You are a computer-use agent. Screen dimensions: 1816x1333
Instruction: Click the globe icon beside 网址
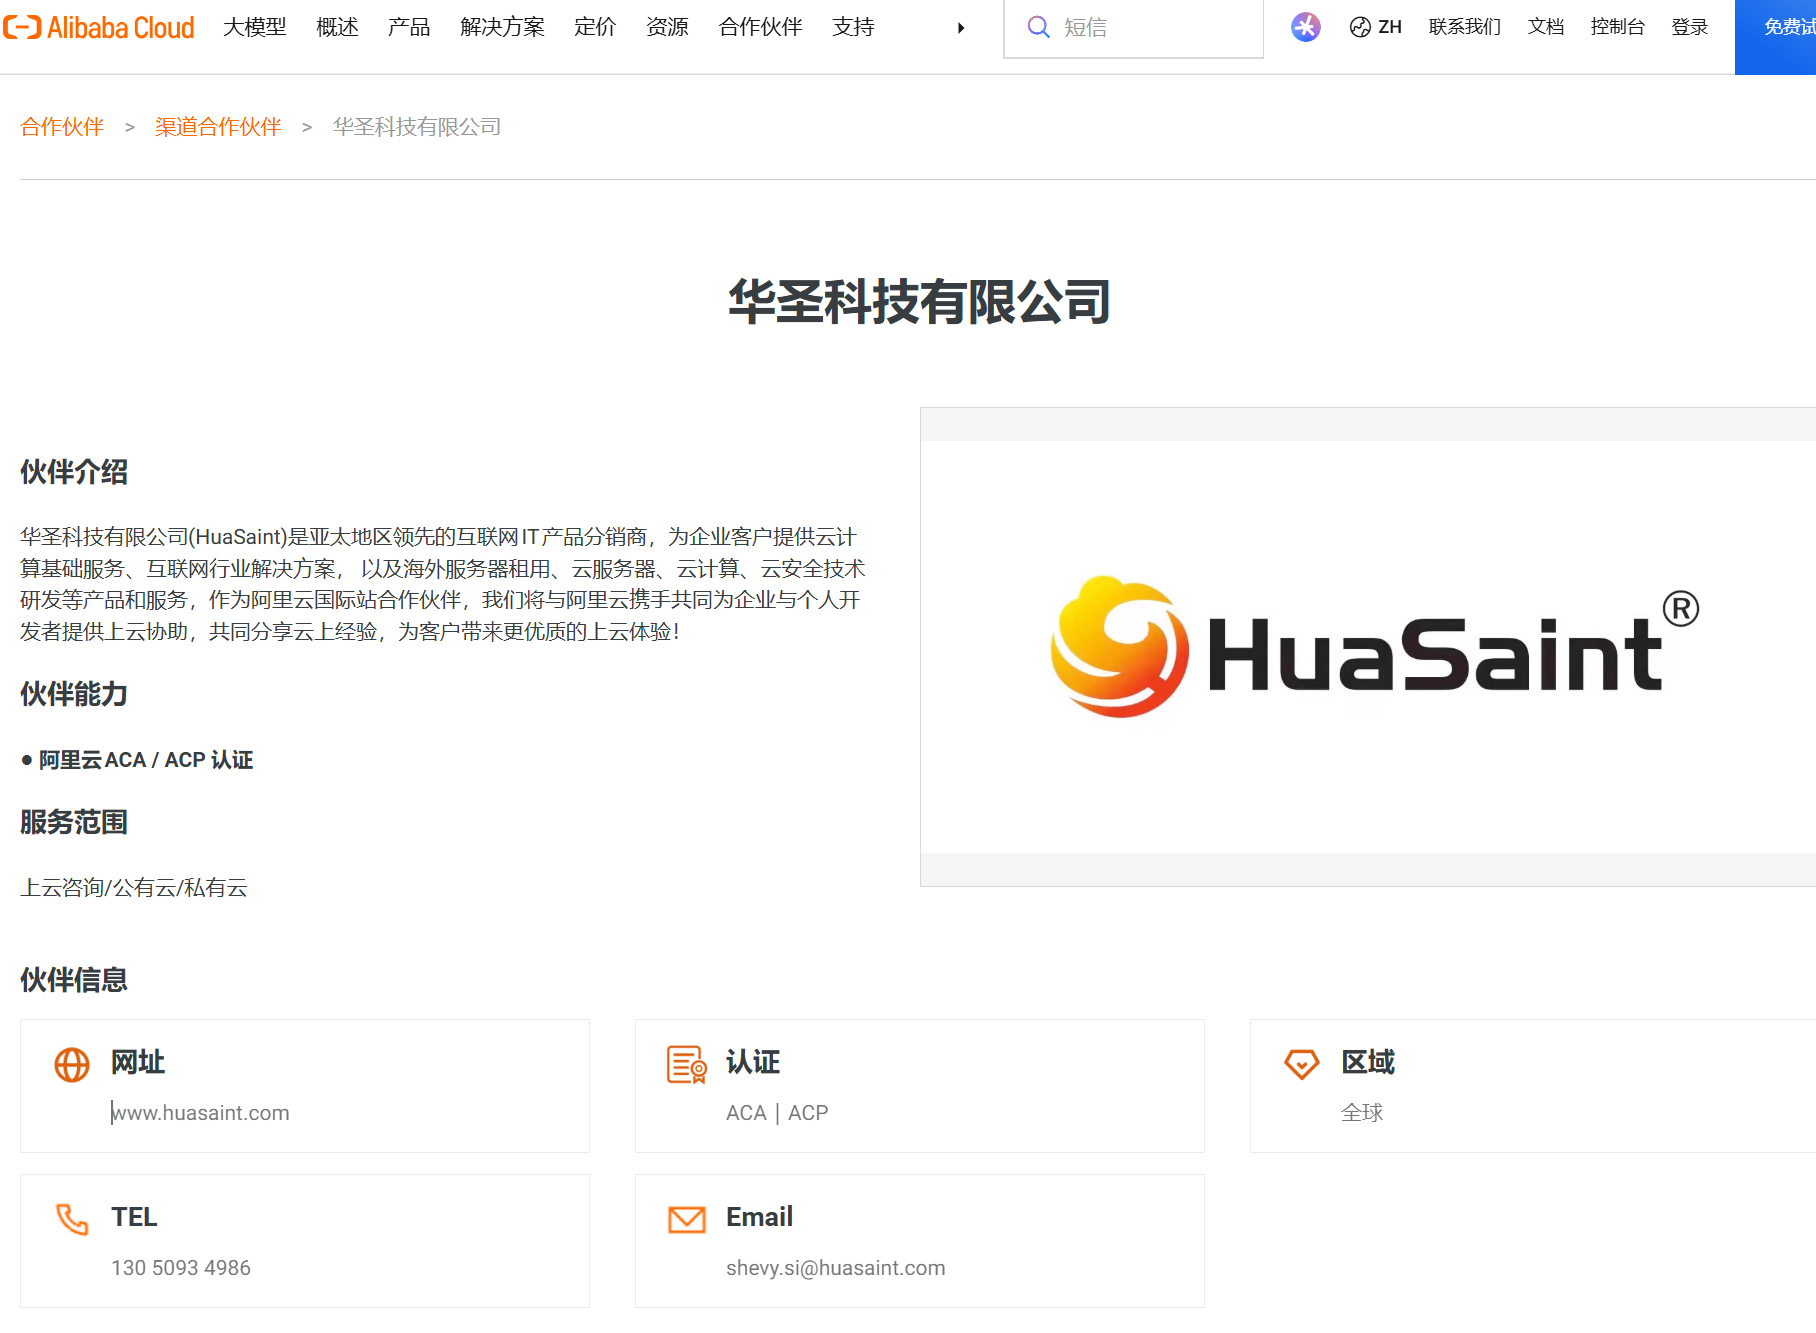point(72,1064)
